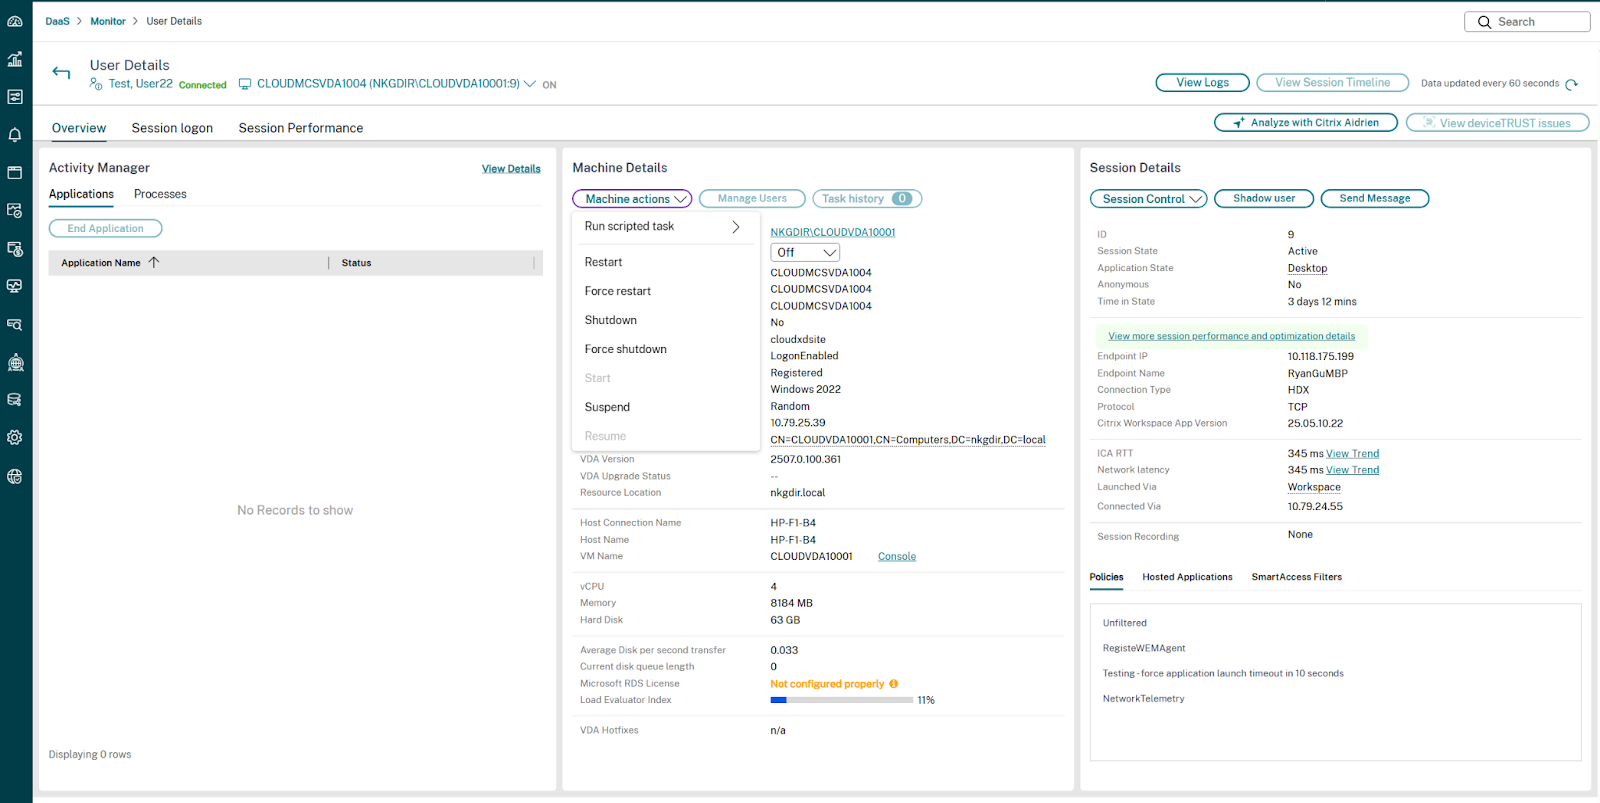The width and height of the screenshot is (1600, 803).
Task: Click the back arrow beside User Details
Action: click(62, 73)
